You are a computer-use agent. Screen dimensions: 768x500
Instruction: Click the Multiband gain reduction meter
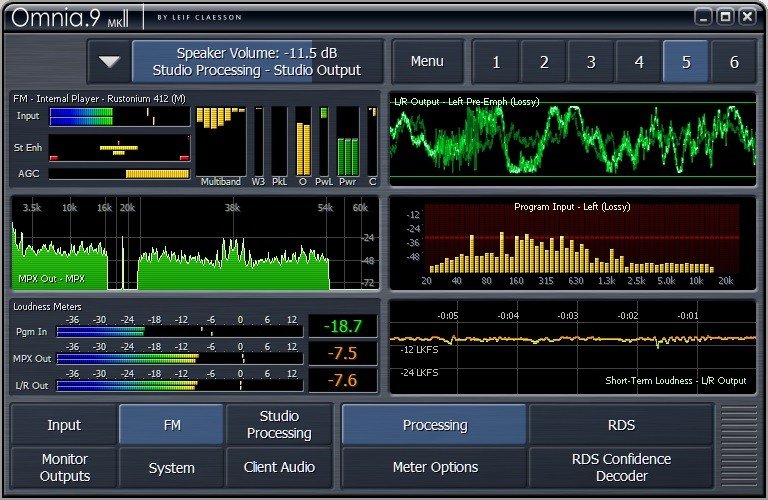click(220, 142)
